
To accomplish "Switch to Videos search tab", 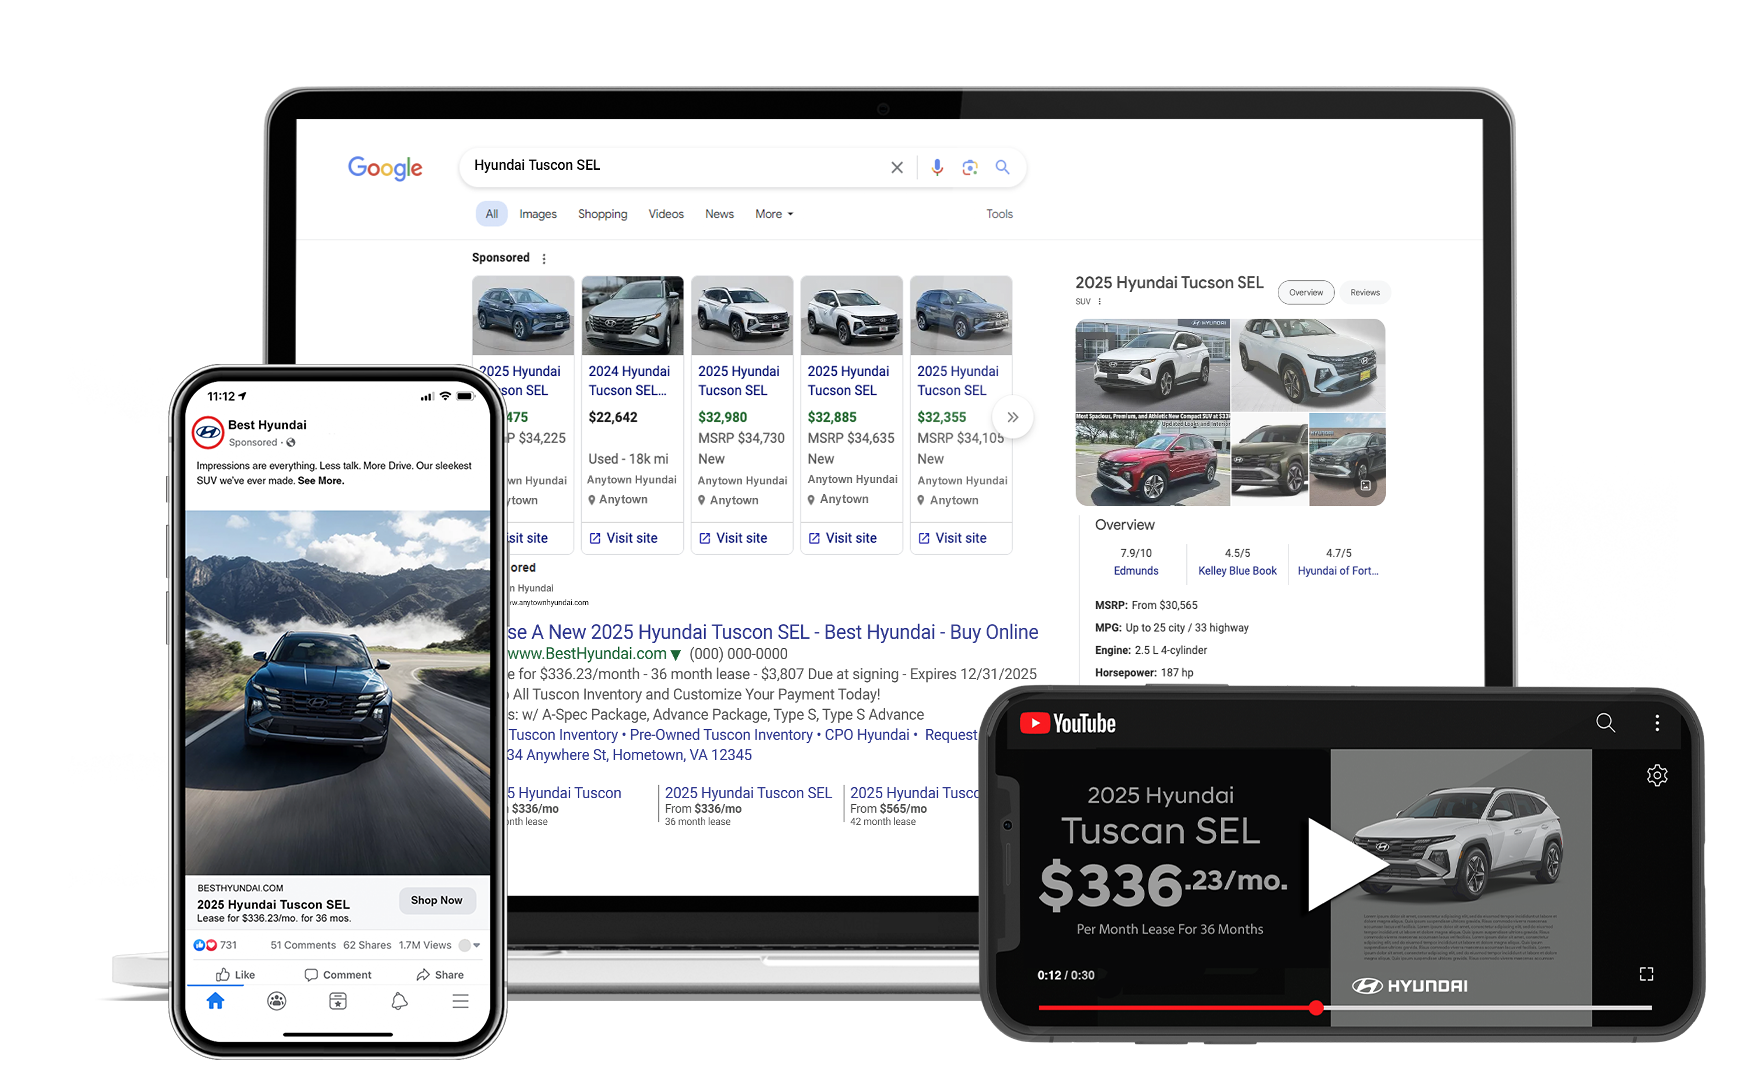I will click(x=666, y=214).
